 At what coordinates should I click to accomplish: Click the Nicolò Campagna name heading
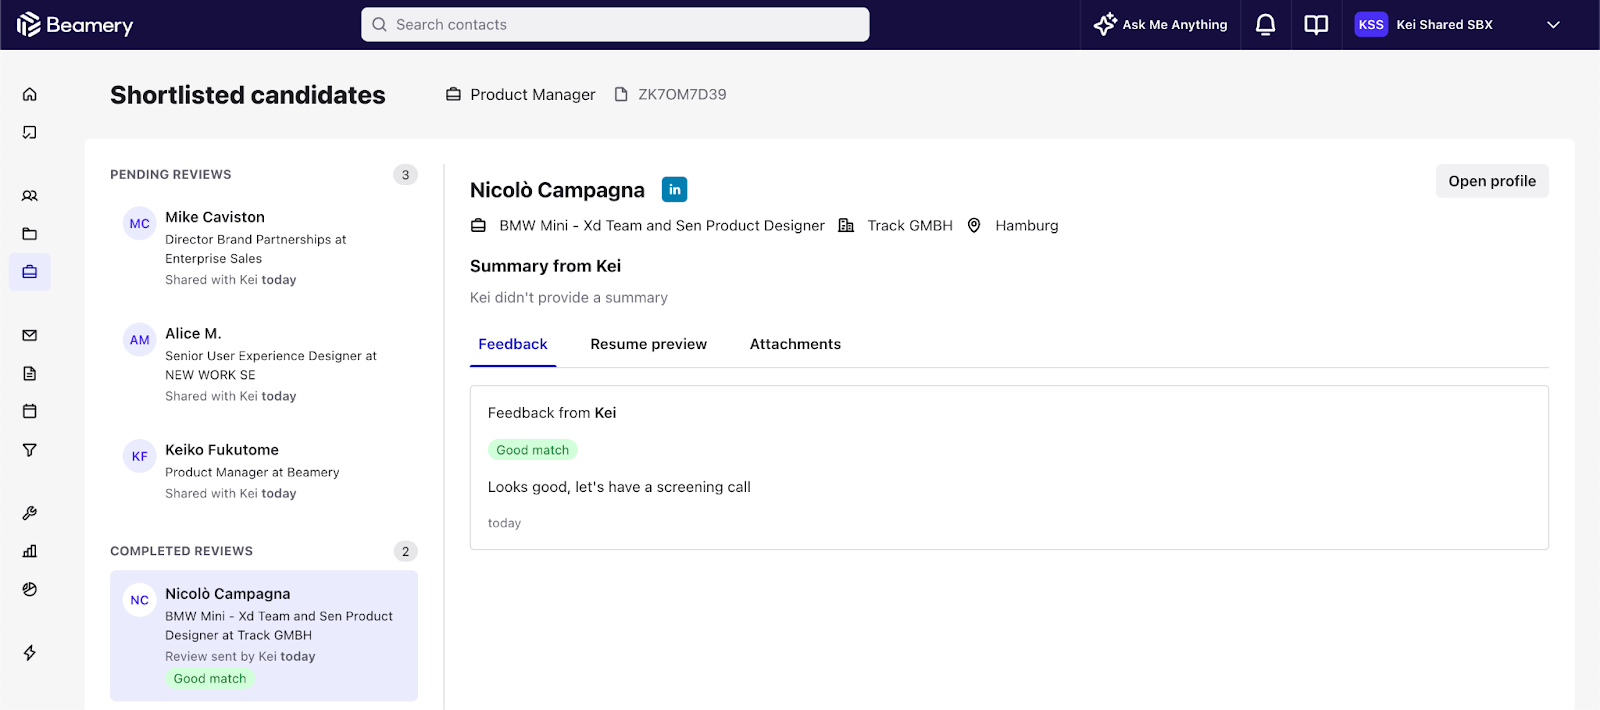coord(557,190)
